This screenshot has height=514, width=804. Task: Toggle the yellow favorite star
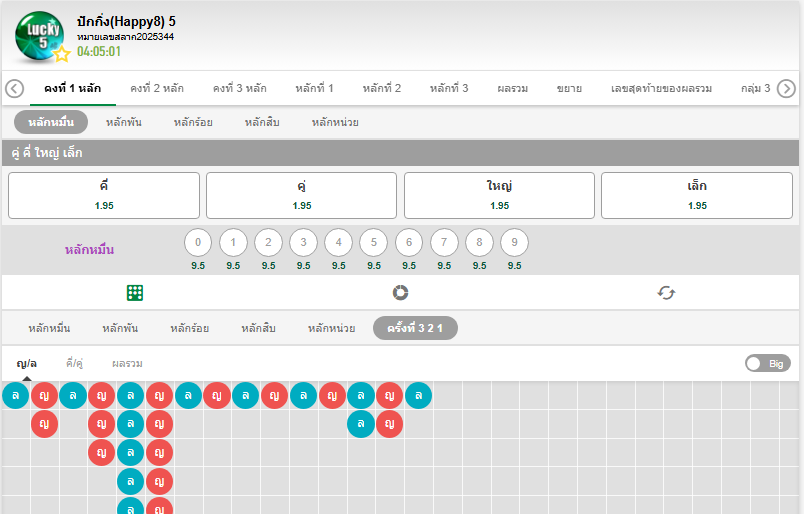coord(62,53)
